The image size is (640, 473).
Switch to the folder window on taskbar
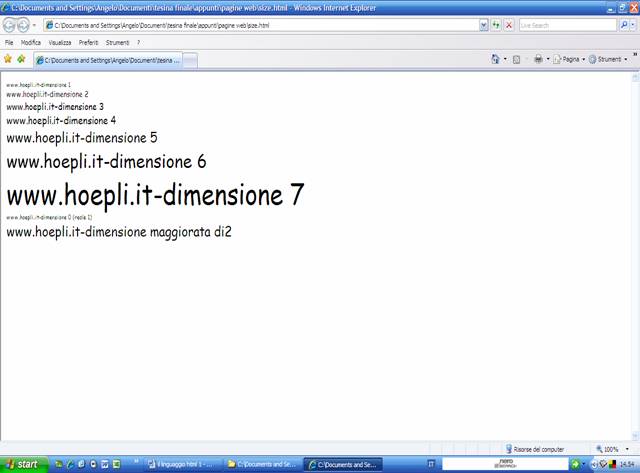coord(262,464)
